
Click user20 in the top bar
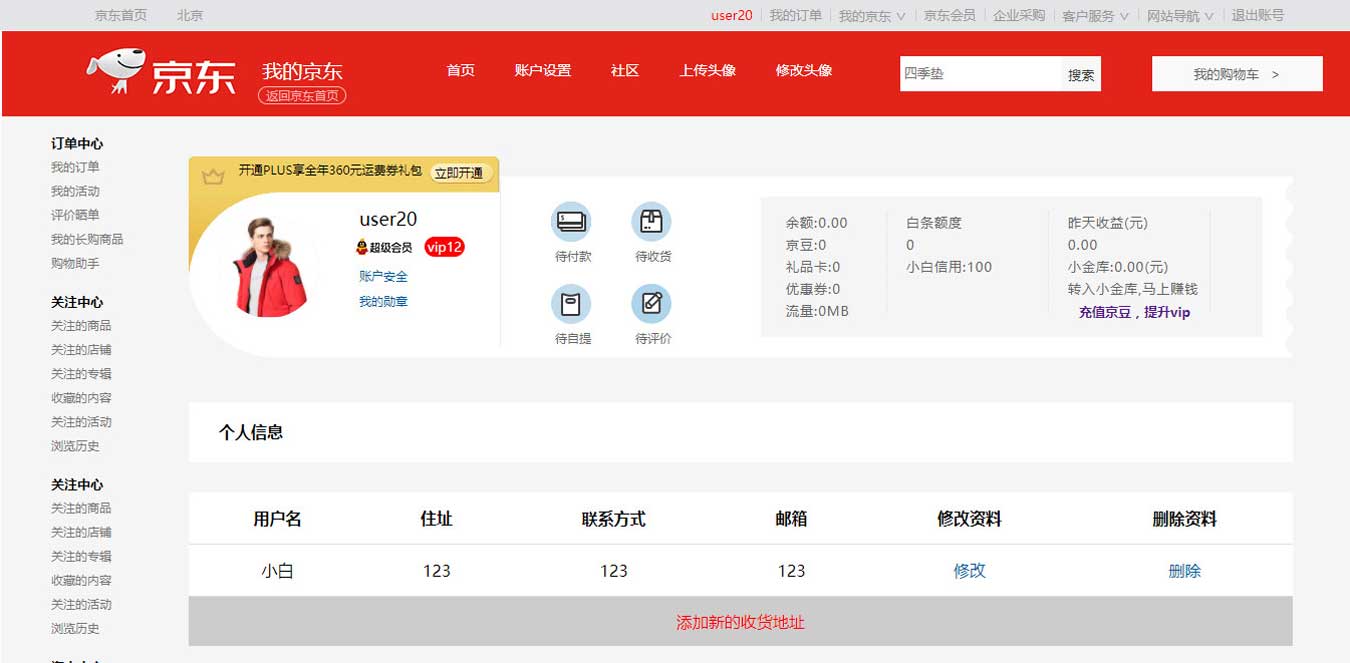(x=732, y=16)
